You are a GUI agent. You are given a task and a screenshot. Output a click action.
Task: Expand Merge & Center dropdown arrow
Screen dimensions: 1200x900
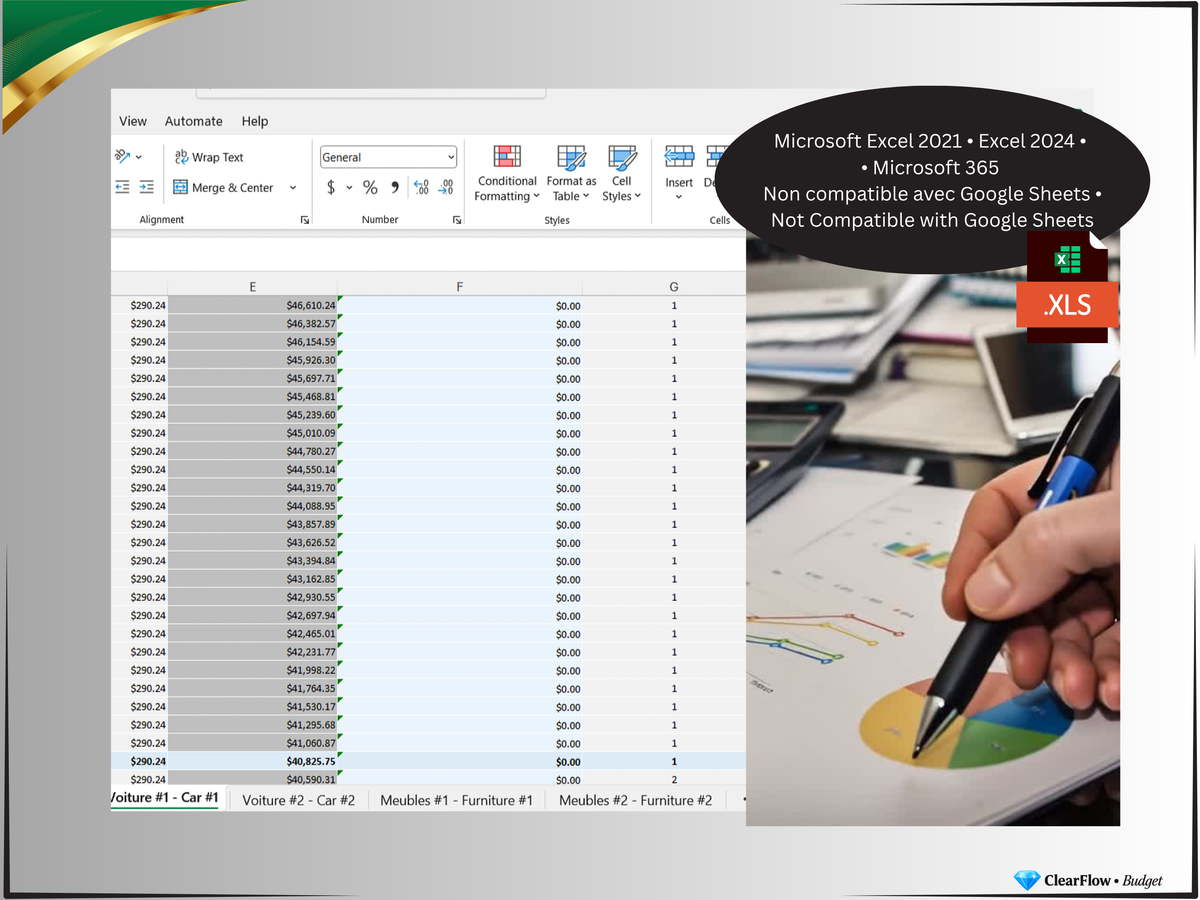pyautogui.click(x=293, y=187)
